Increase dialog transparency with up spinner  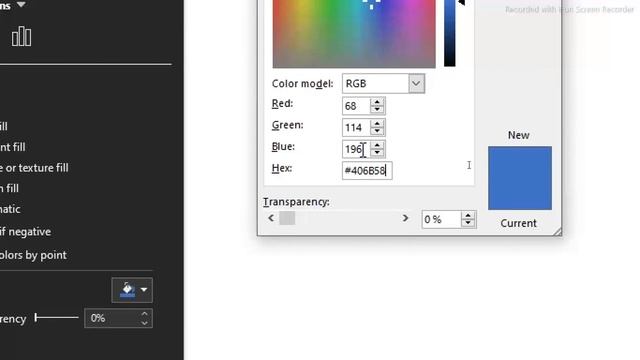468,216
